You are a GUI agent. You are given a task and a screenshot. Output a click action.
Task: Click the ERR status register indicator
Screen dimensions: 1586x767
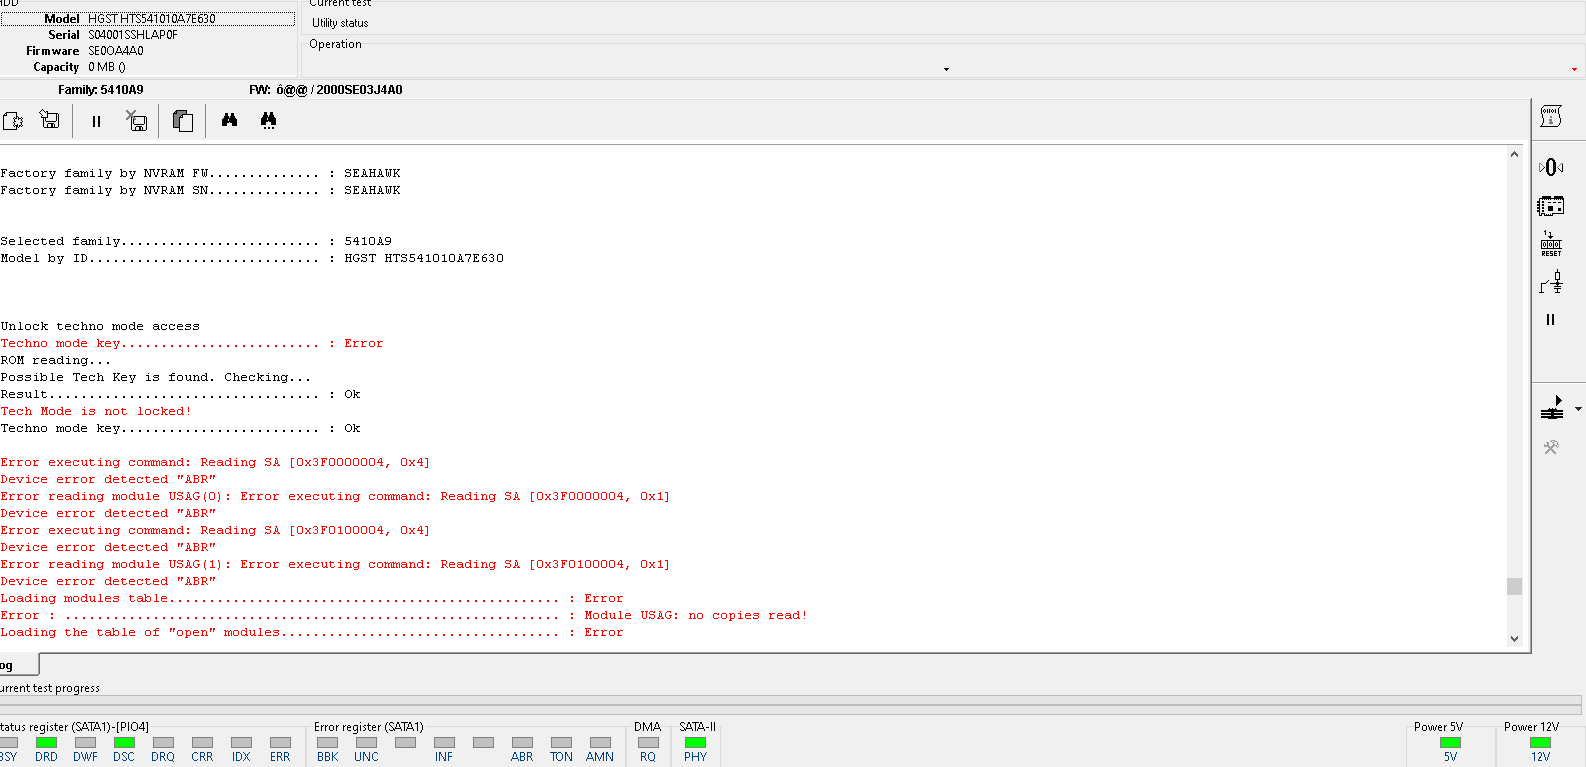pyautogui.click(x=280, y=742)
